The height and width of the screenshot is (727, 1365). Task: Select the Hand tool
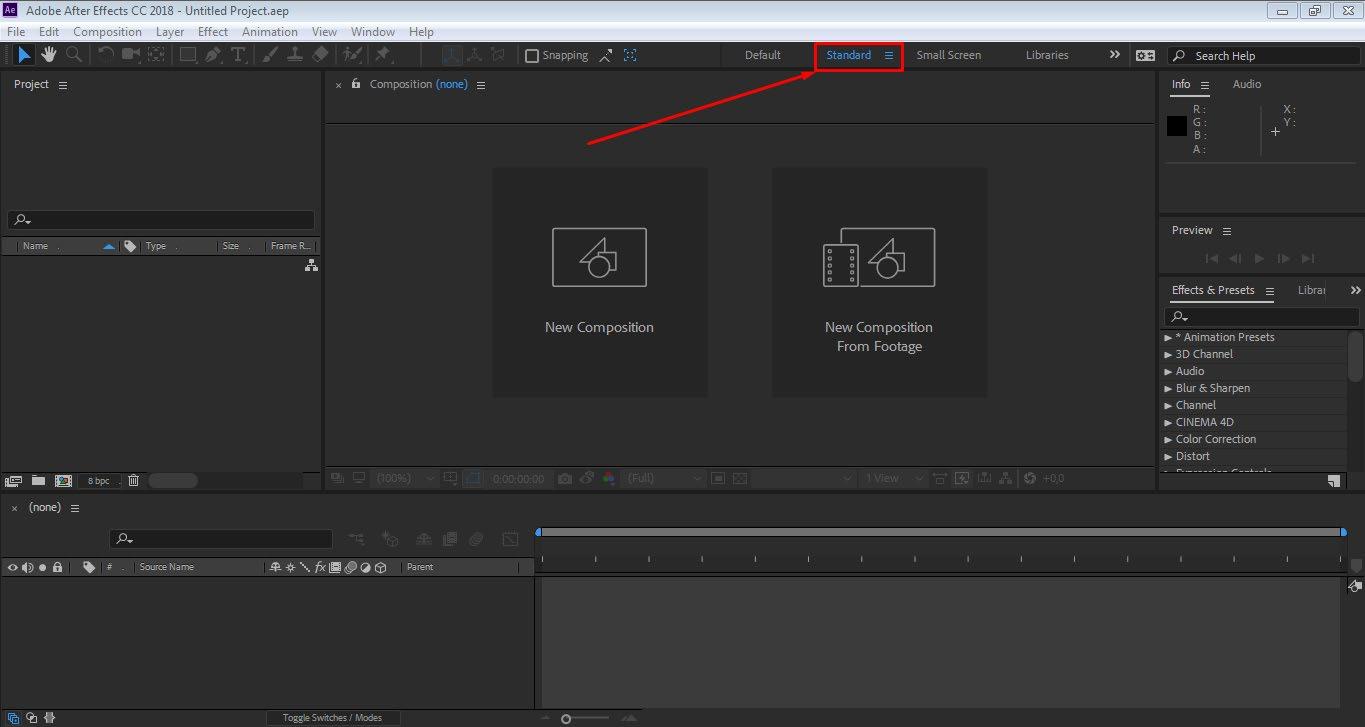48,55
